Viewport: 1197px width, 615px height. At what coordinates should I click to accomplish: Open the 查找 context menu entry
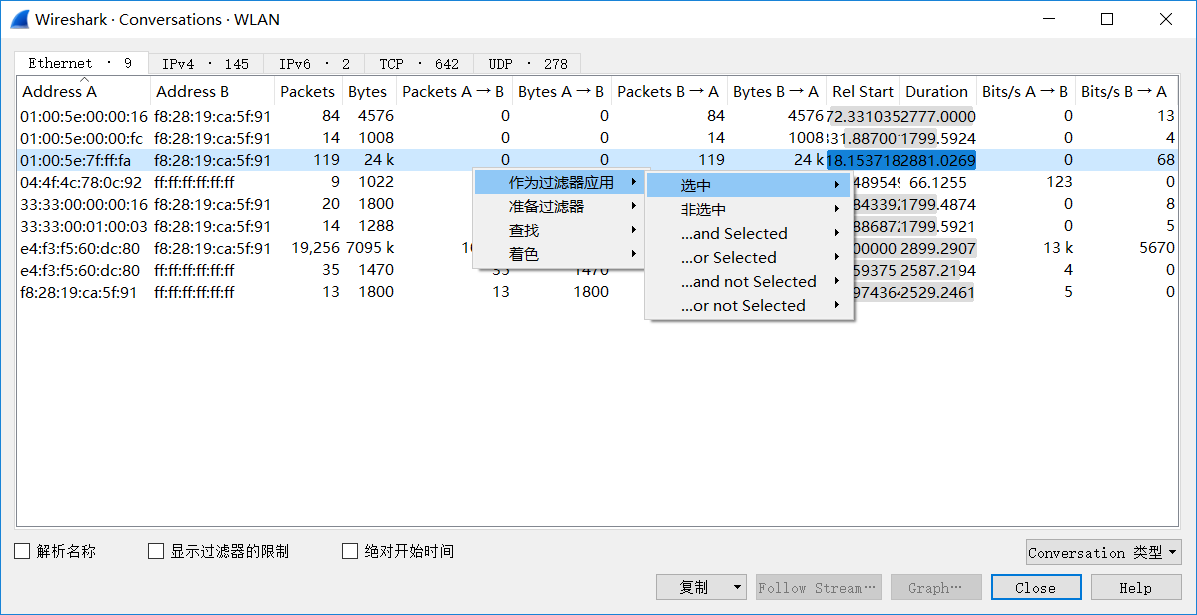click(561, 230)
